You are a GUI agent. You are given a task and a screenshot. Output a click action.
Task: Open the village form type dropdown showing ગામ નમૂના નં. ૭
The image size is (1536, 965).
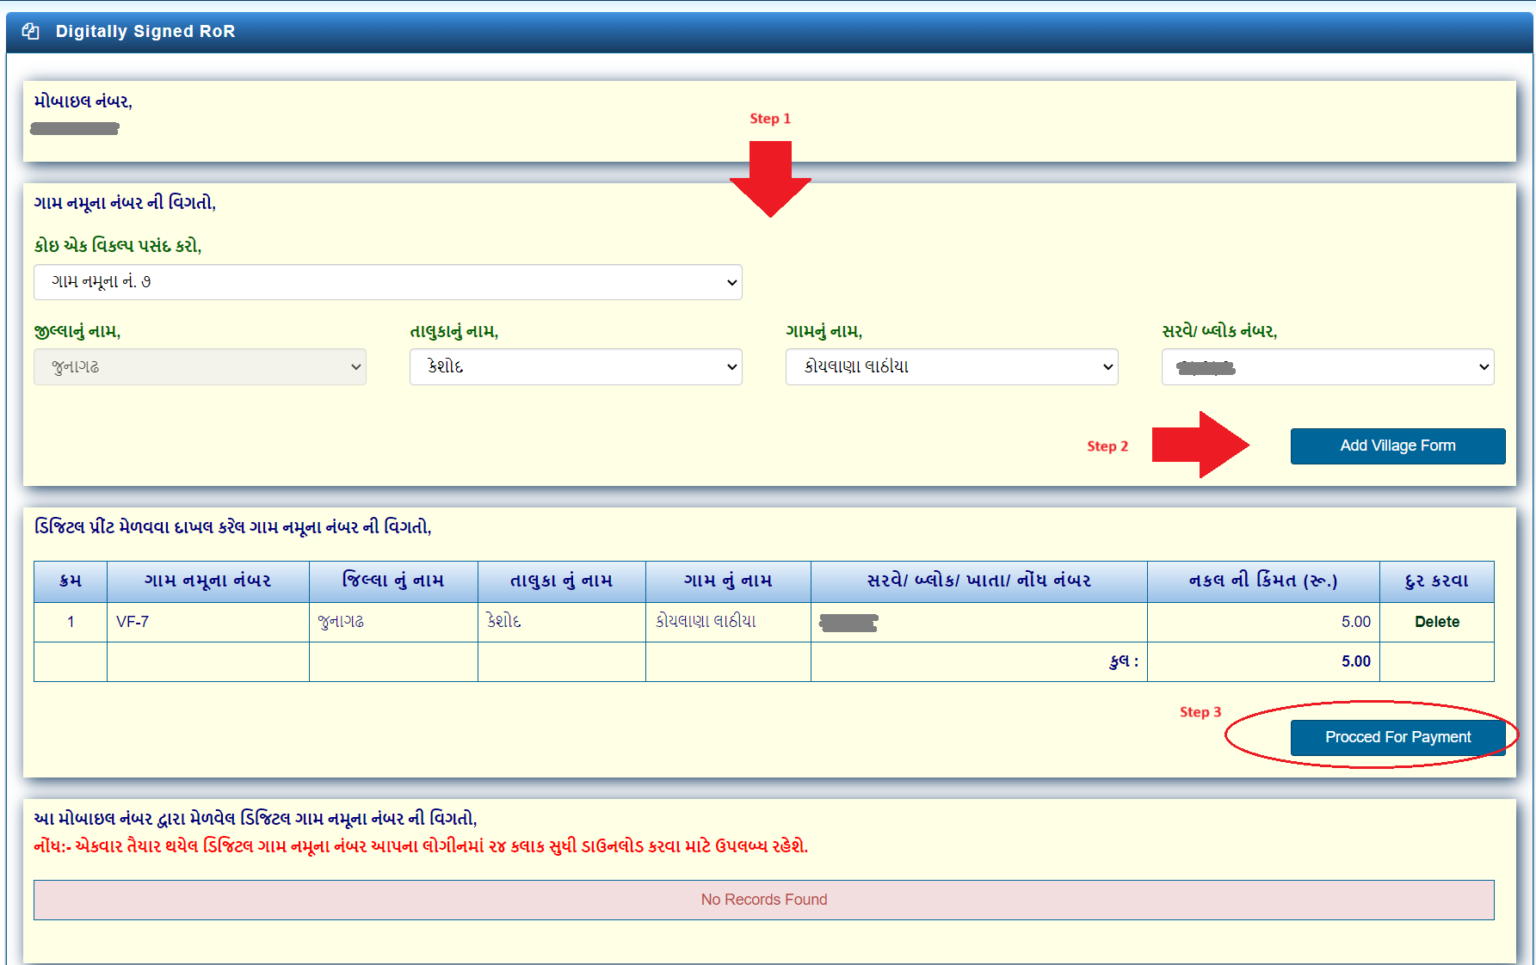(388, 282)
